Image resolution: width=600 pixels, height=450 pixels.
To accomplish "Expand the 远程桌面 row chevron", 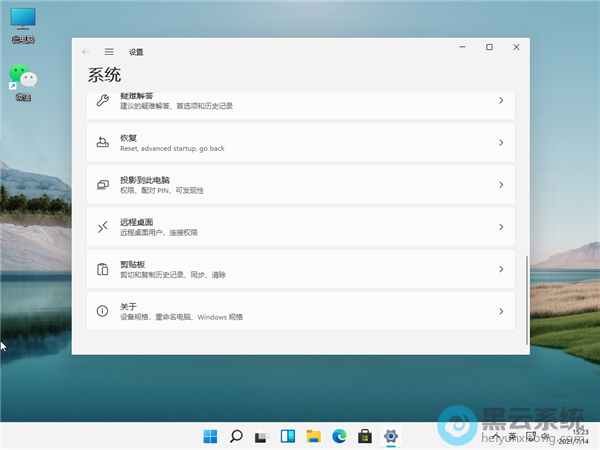I will (500, 227).
